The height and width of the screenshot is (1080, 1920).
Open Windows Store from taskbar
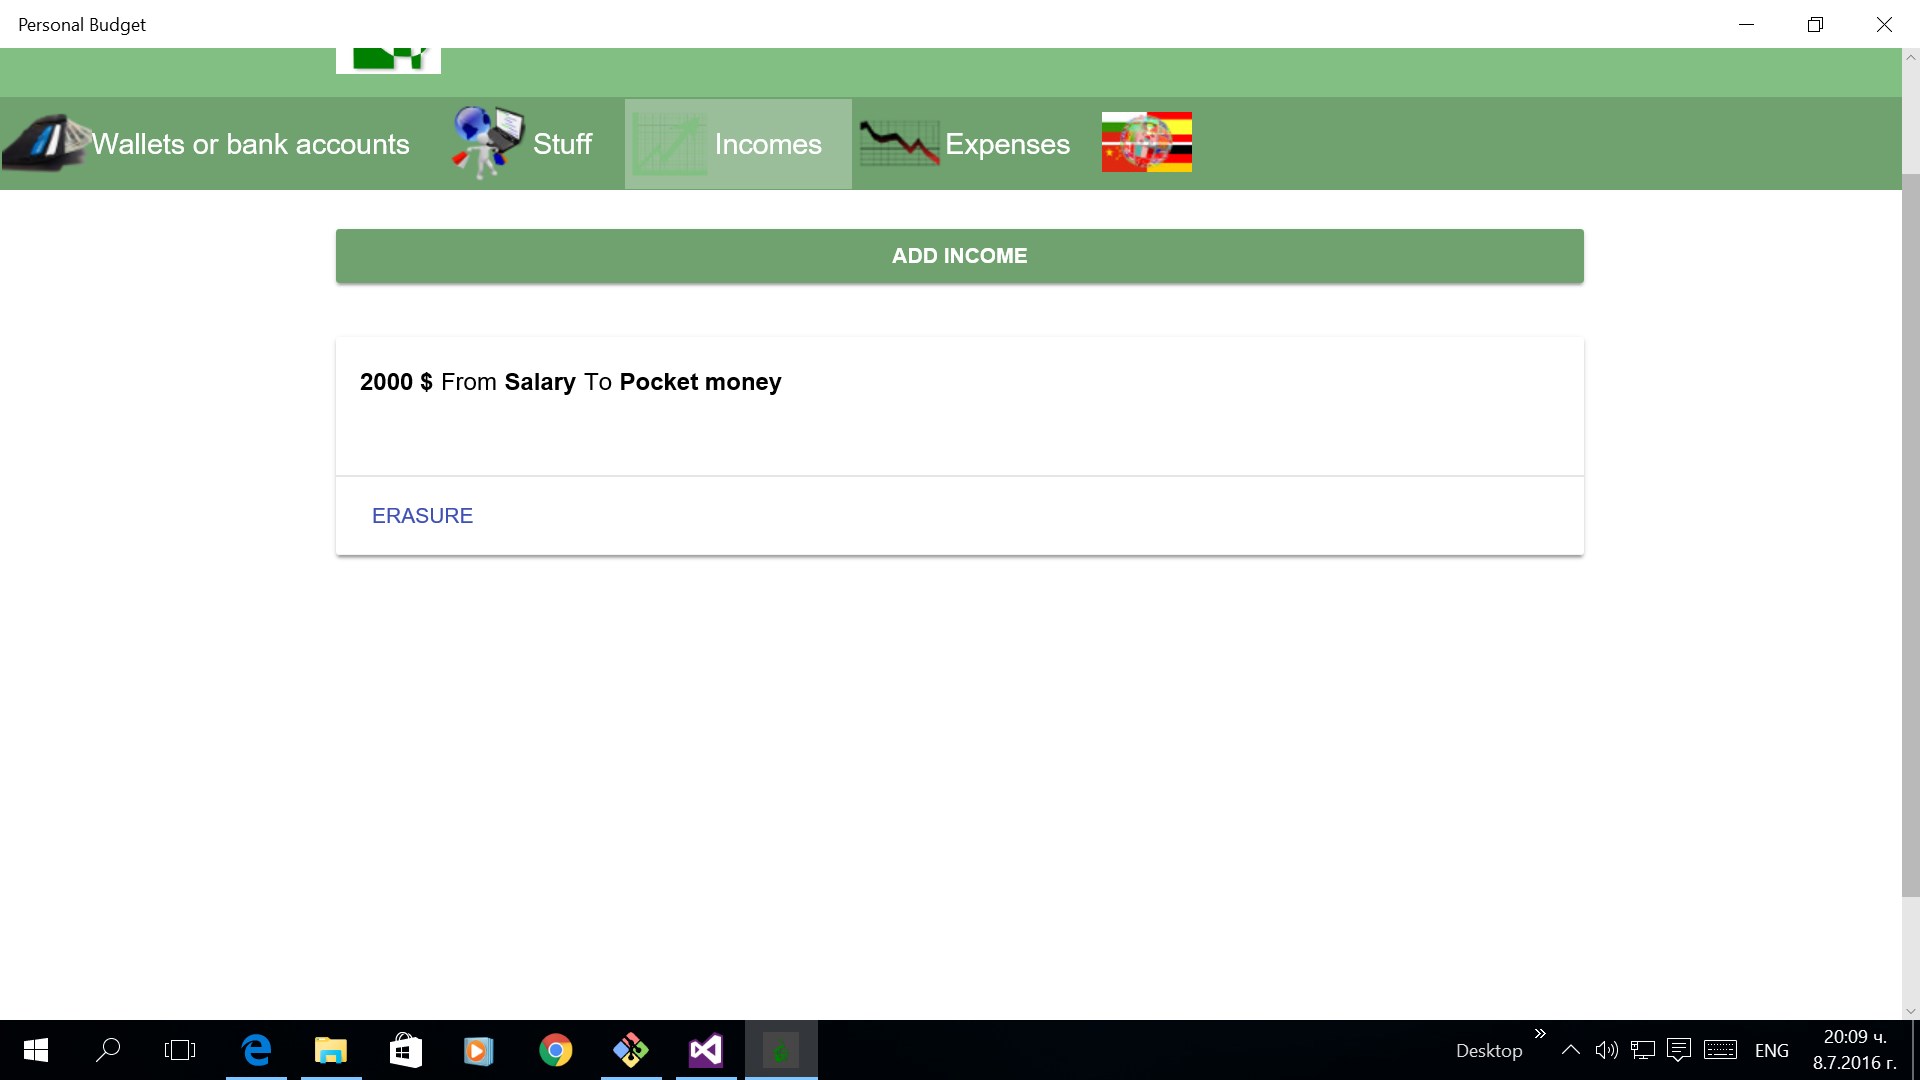pyautogui.click(x=406, y=1050)
